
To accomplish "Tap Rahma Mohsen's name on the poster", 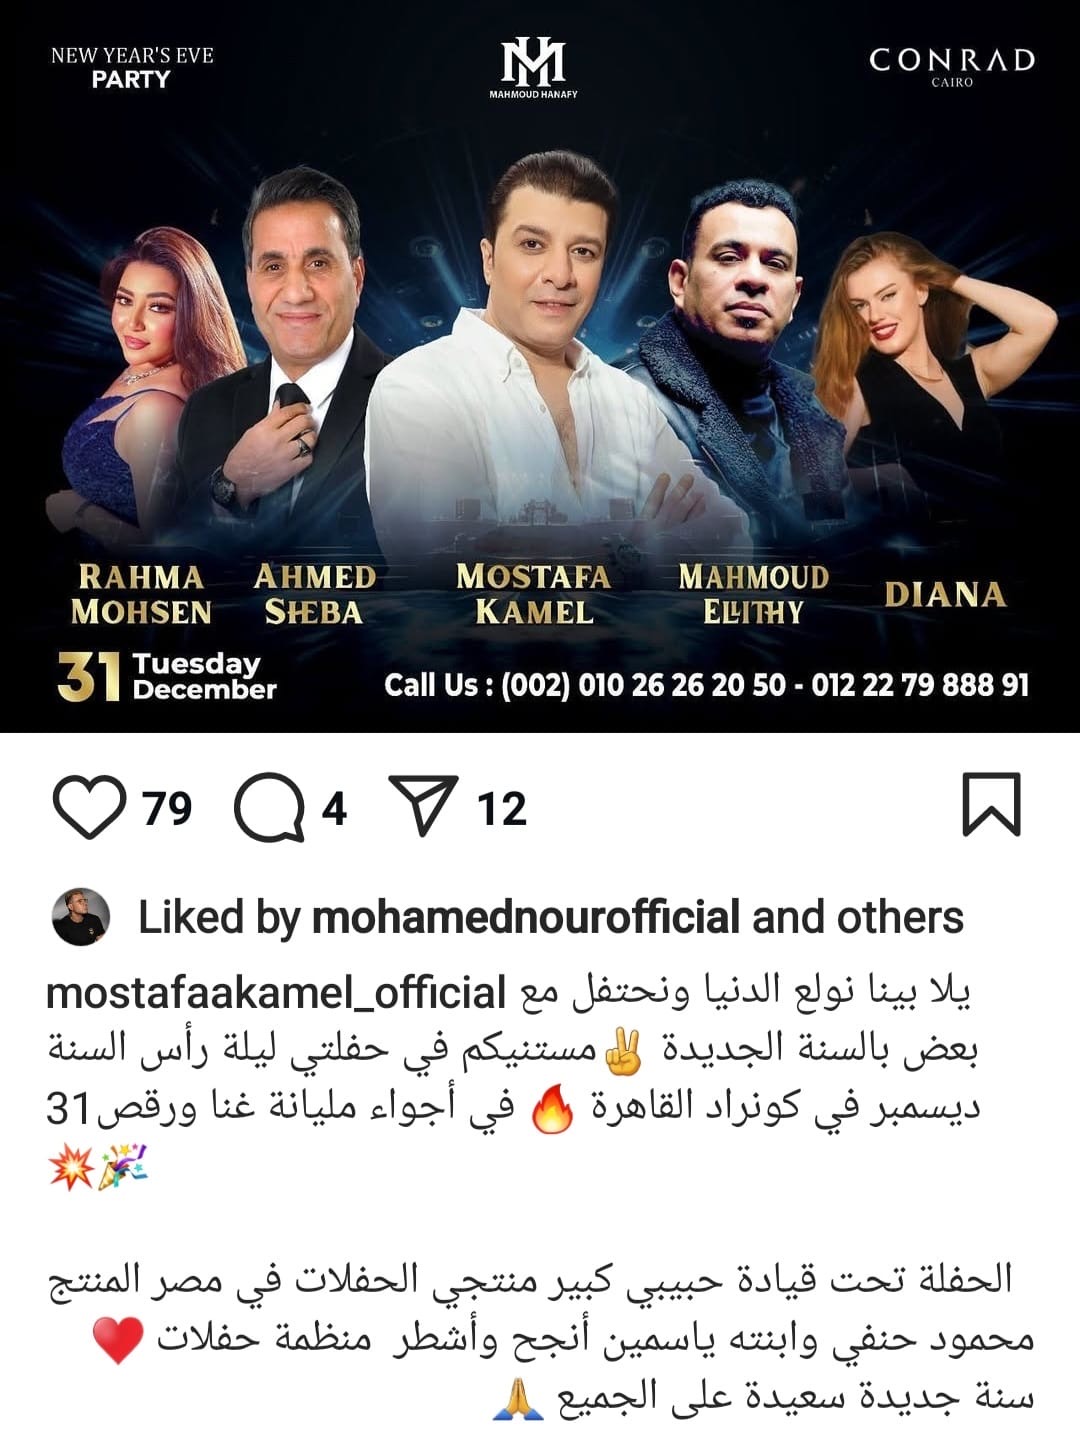I will tap(141, 594).
